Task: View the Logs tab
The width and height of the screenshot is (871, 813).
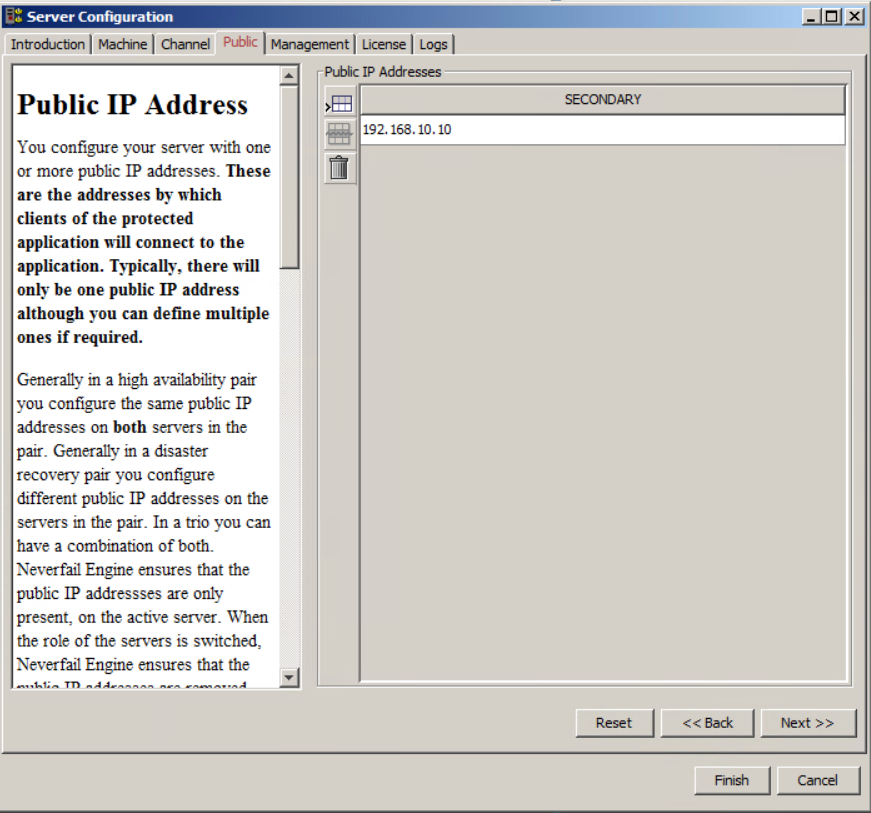Action: coord(433,44)
